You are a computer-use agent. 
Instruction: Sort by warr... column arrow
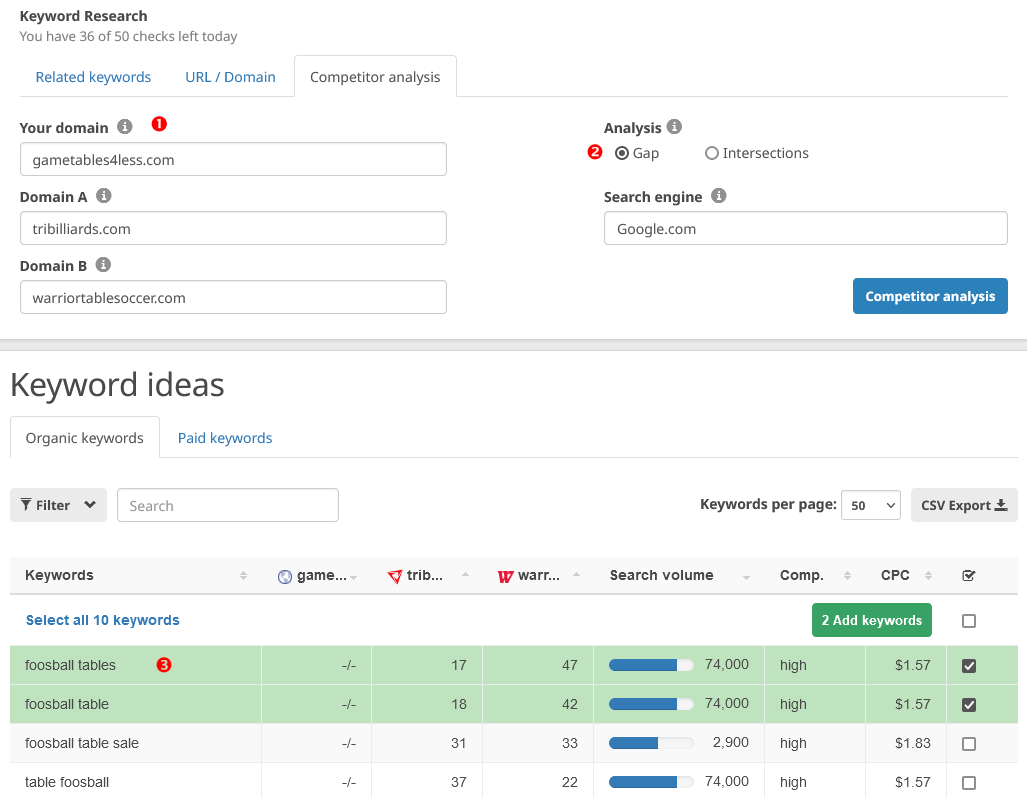[x=576, y=574]
